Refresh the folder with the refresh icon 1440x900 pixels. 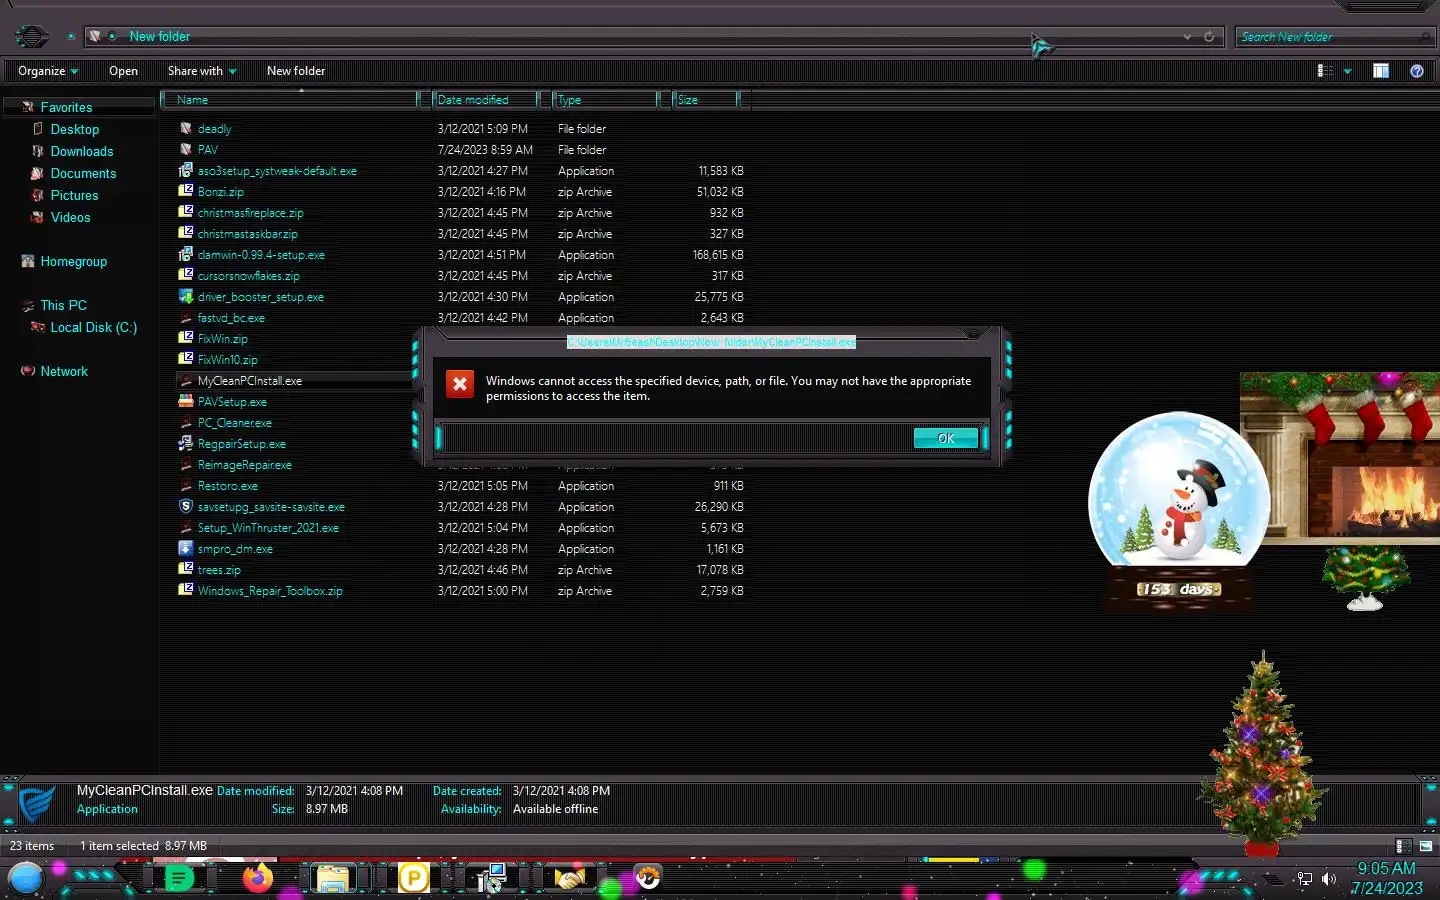[1209, 37]
